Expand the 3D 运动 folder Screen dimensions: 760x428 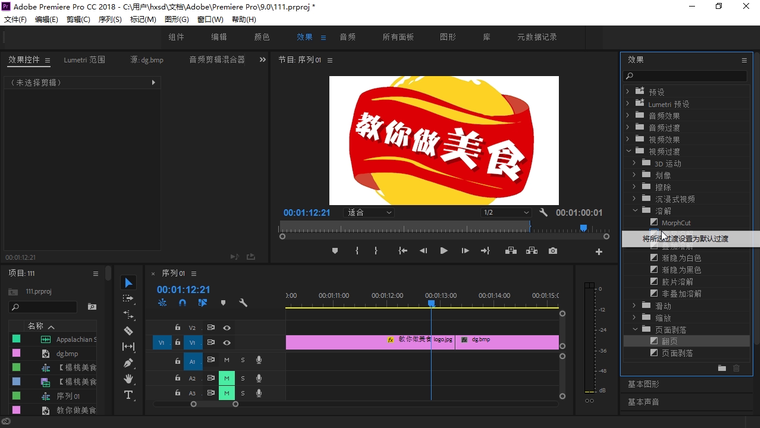pos(635,163)
